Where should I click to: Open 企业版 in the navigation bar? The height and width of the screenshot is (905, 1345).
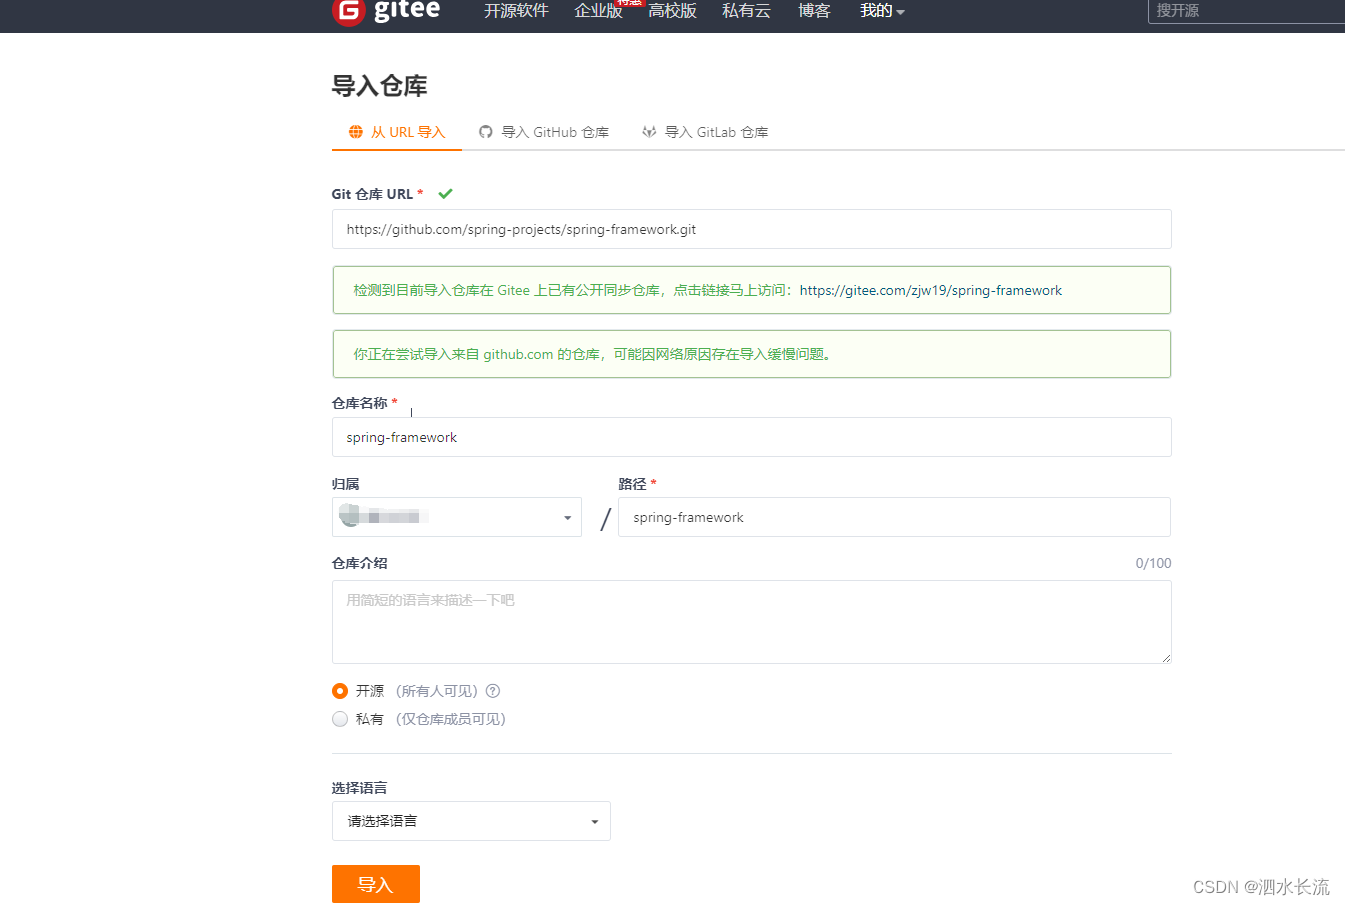pyautogui.click(x=598, y=11)
